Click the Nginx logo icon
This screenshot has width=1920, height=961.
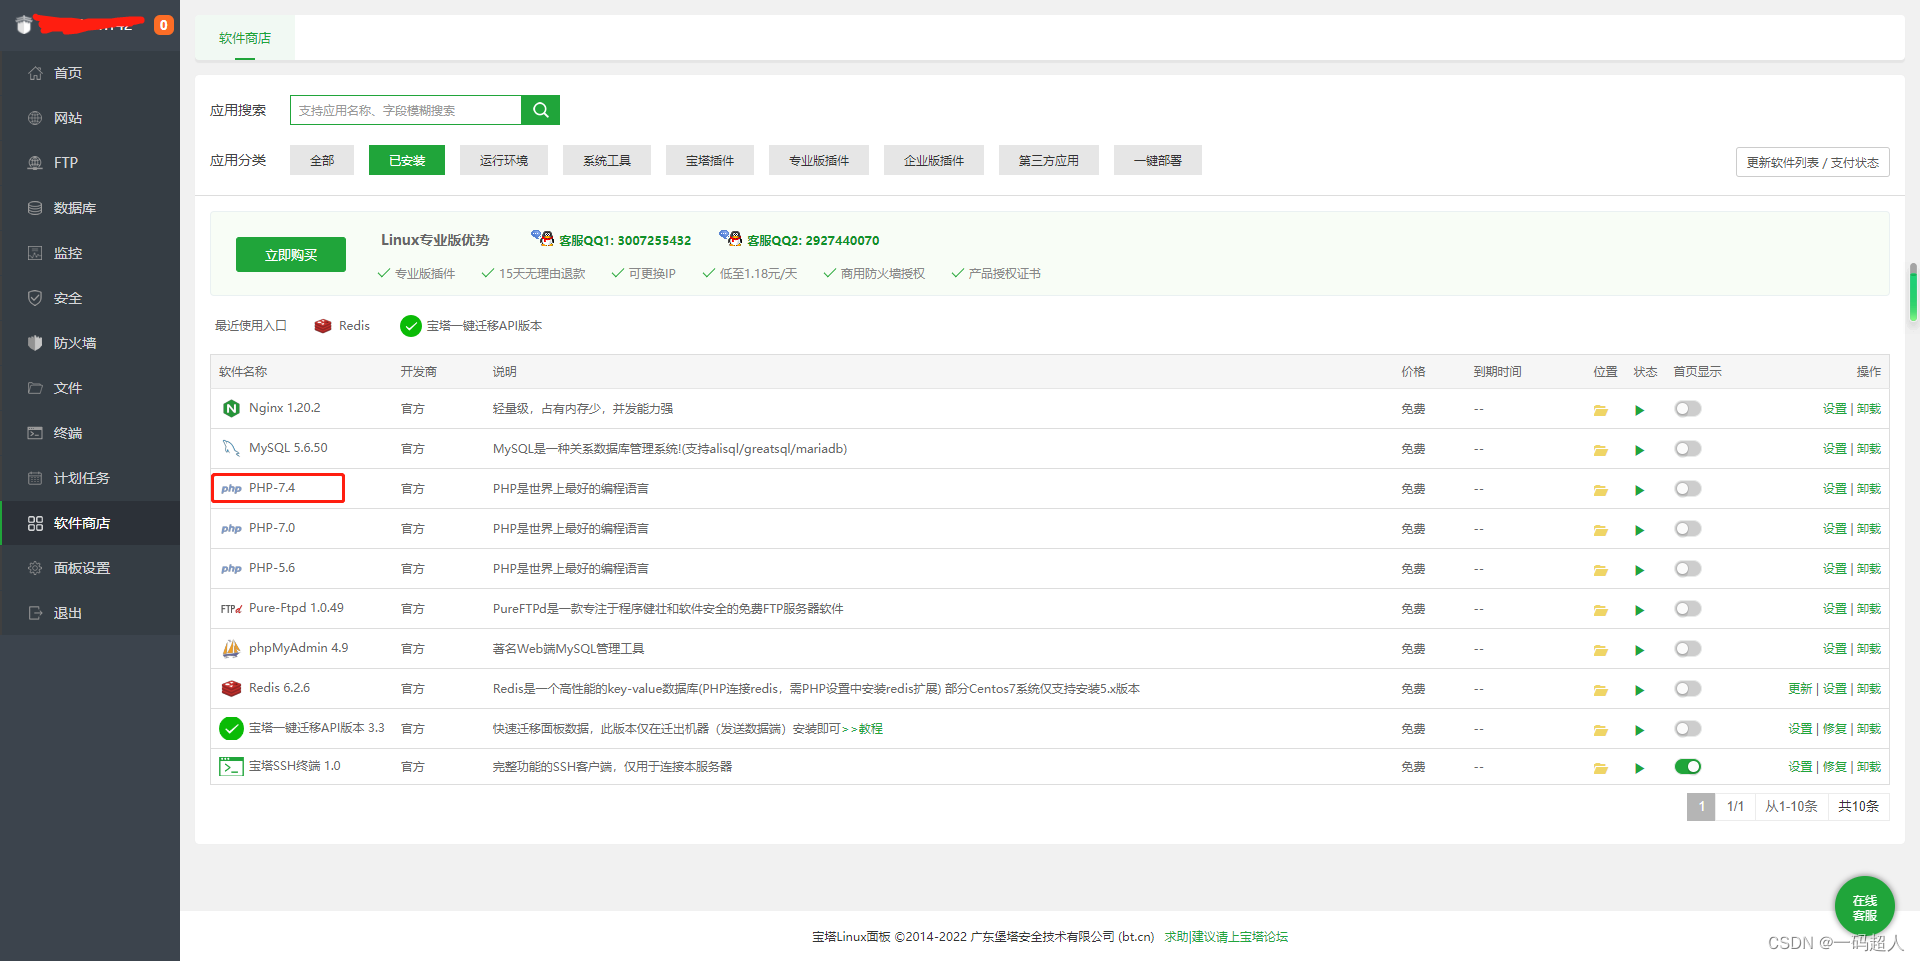pyautogui.click(x=231, y=408)
